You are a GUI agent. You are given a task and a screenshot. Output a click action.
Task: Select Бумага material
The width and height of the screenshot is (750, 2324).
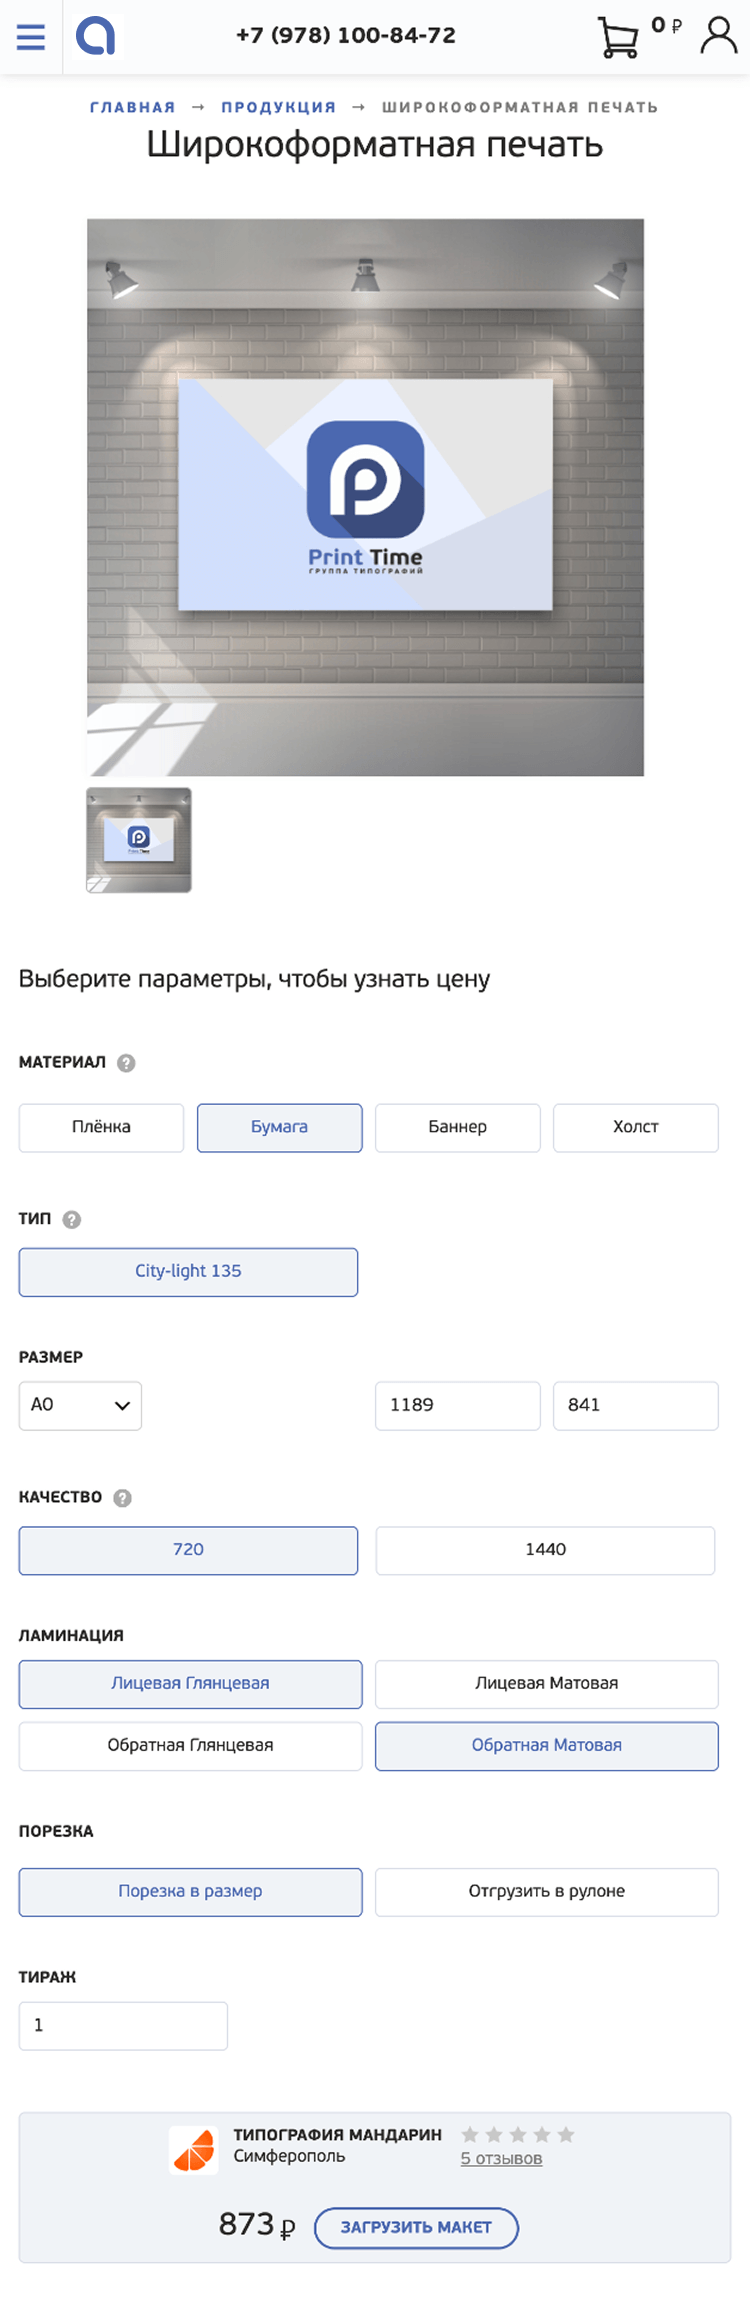(x=279, y=1127)
